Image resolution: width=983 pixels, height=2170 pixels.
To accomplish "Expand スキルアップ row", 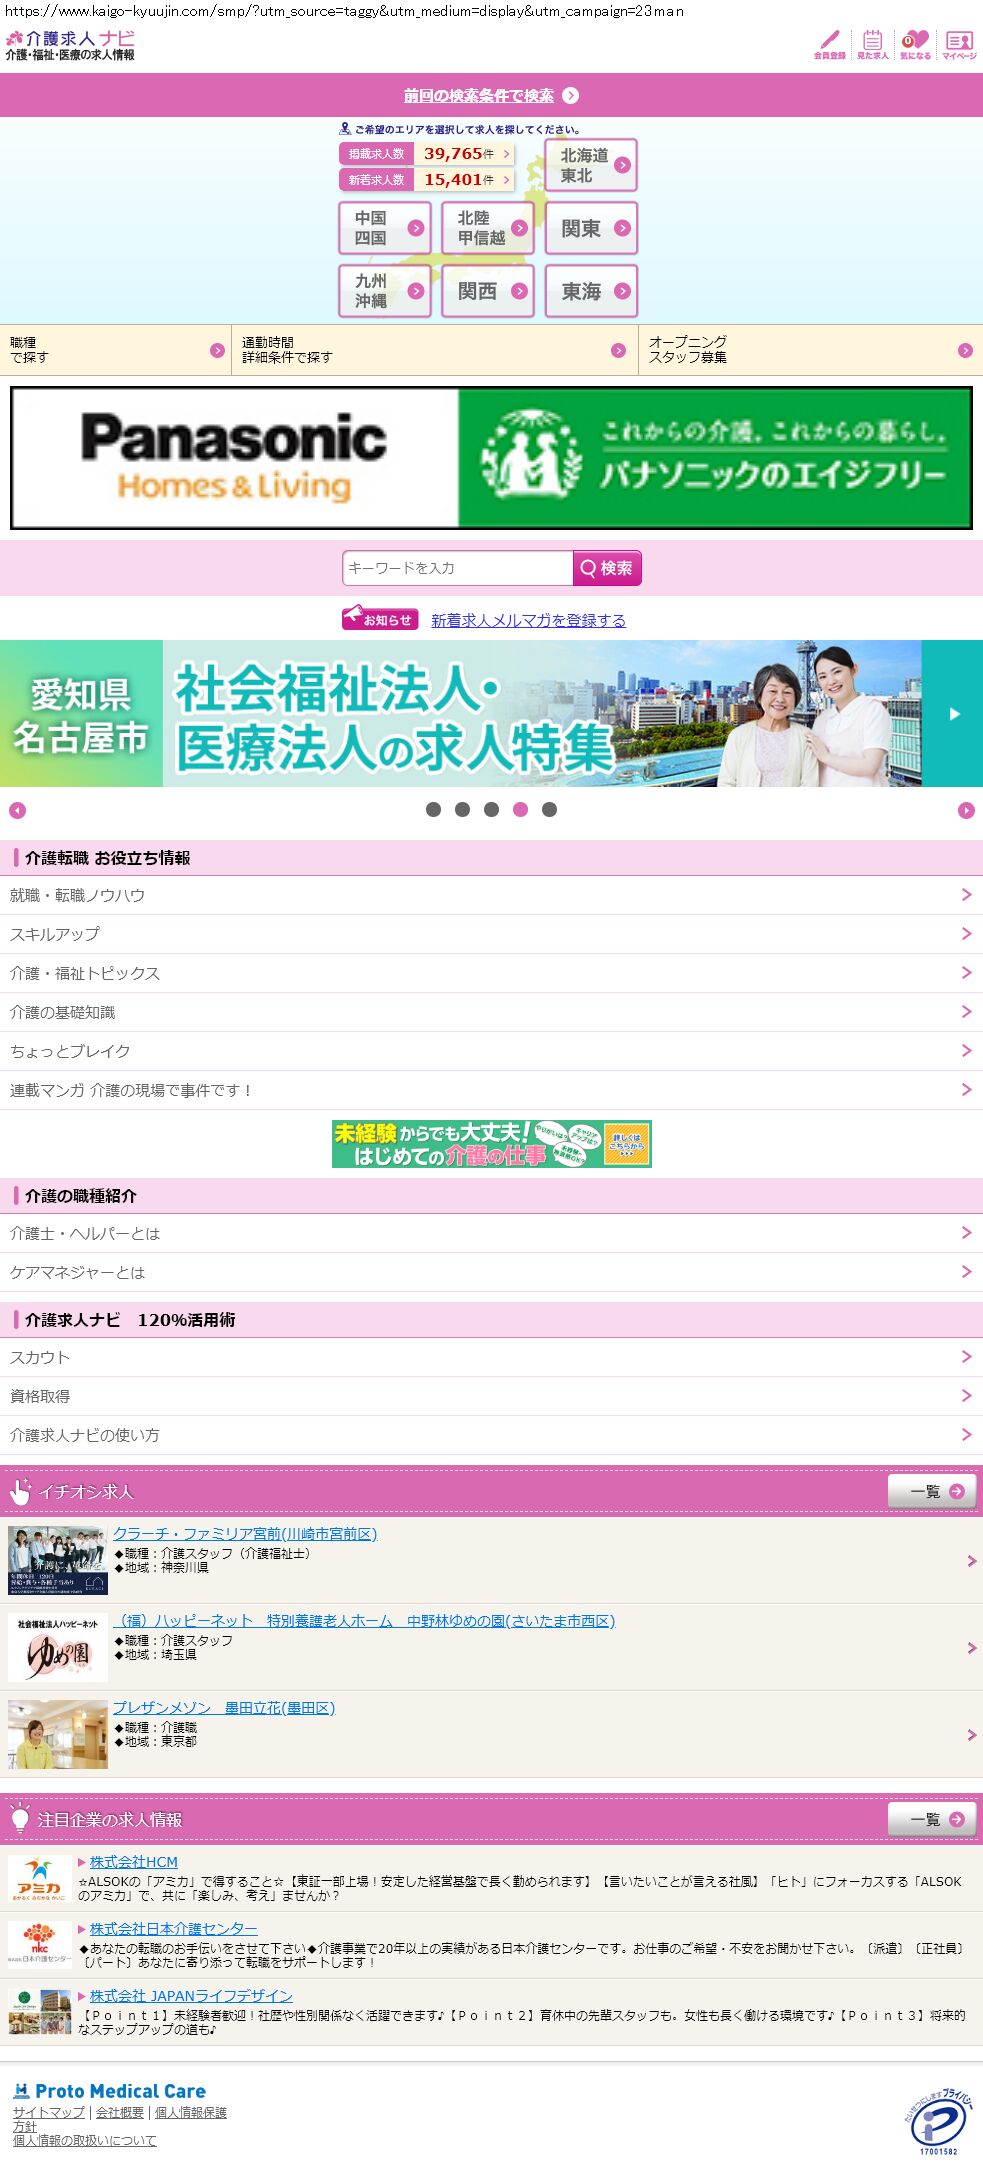I will click(x=491, y=934).
